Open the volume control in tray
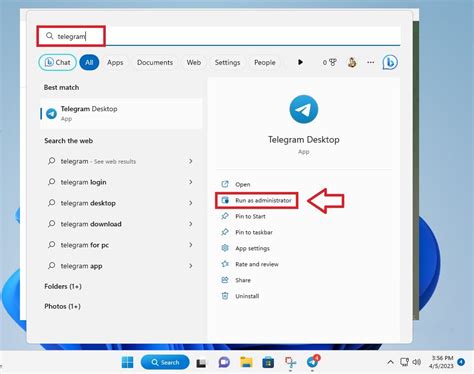This screenshot has height=374, width=474. [x=417, y=362]
